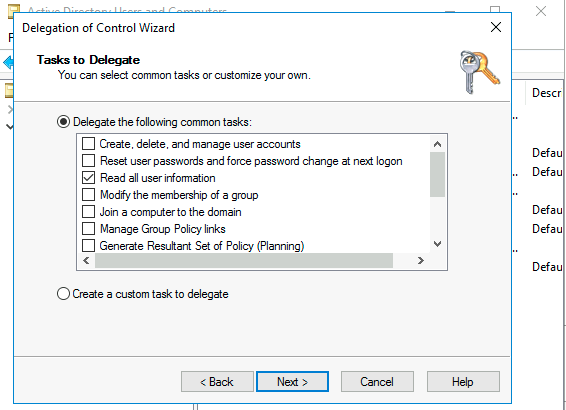
Task: Close the Delegation of Control Wizard dialog
Action: coord(496,27)
